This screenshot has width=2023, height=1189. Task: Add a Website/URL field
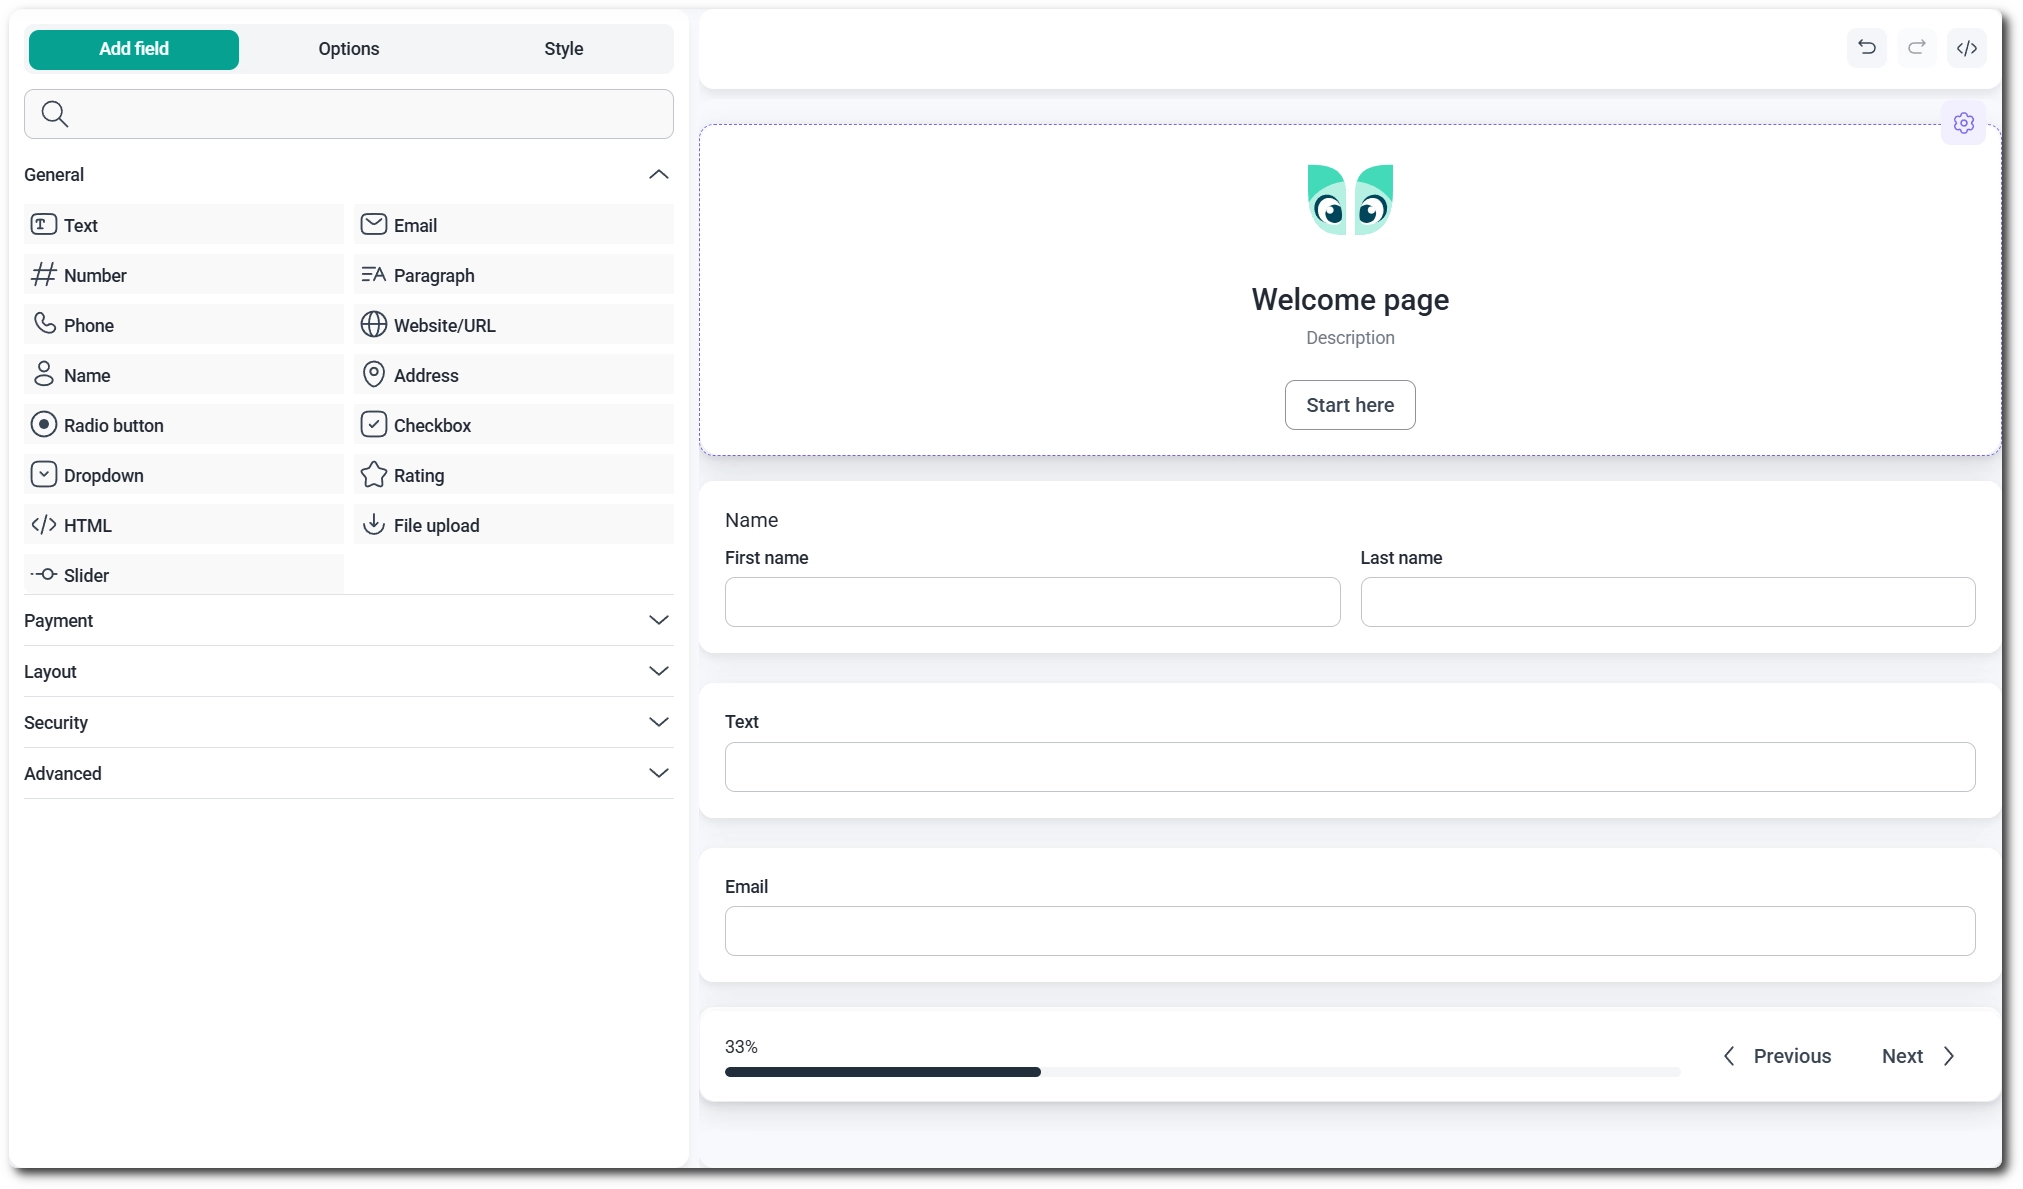[x=514, y=325]
